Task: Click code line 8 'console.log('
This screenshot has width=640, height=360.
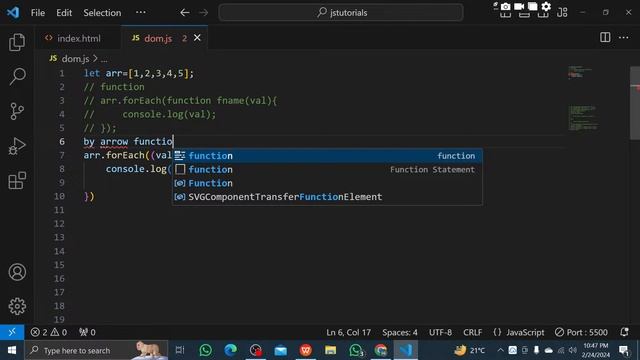Action: pyautogui.click(x=139, y=169)
